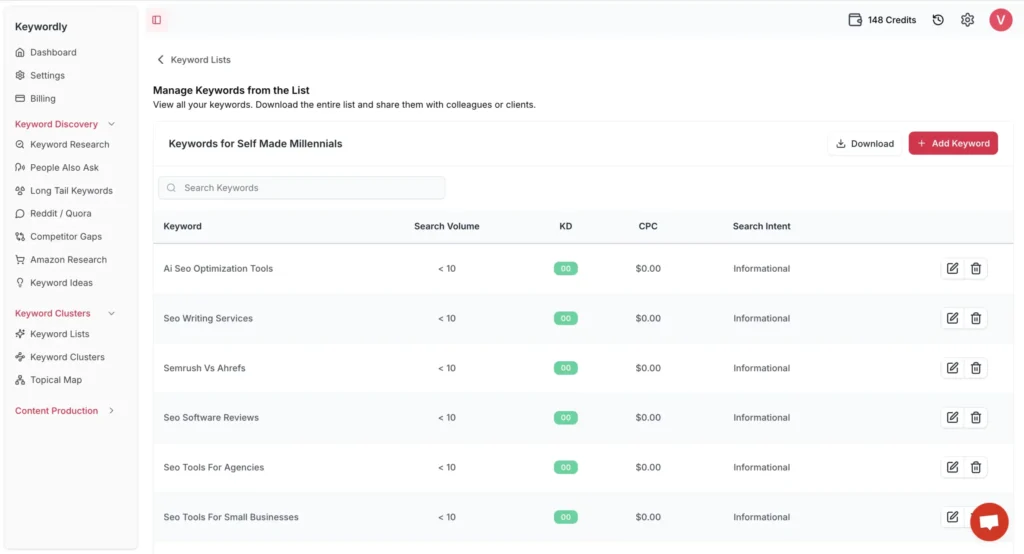Open the credits wallet icon

(855, 20)
